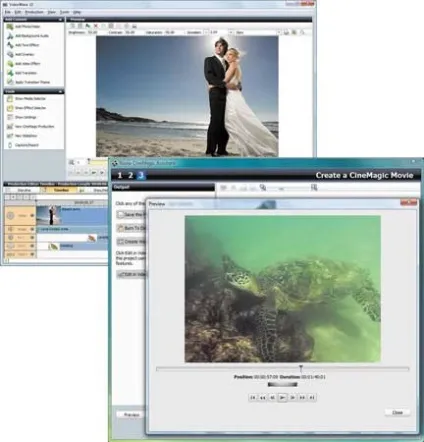Image resolution: width=424 pixels, height=442 pixels.
Task: Toggle eye icon on the second timeline track
Action: click(x=32, y=229)
